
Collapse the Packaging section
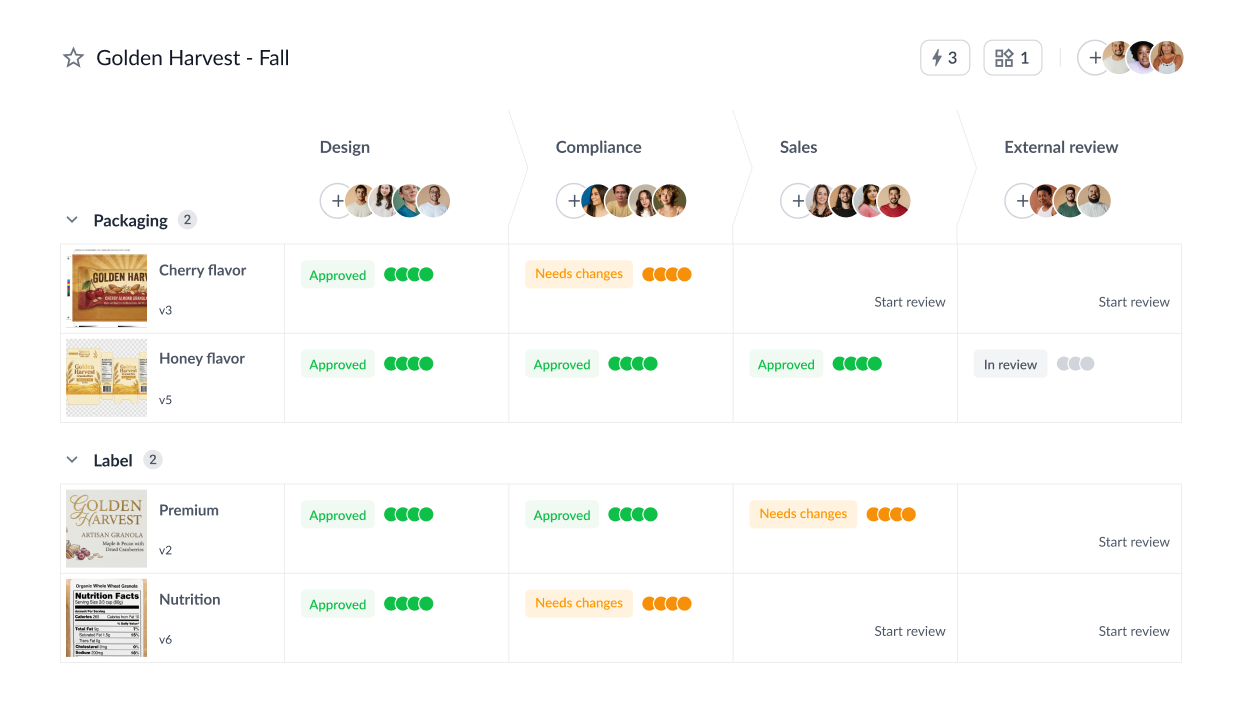pyautogui.click(x=72, y=220)
